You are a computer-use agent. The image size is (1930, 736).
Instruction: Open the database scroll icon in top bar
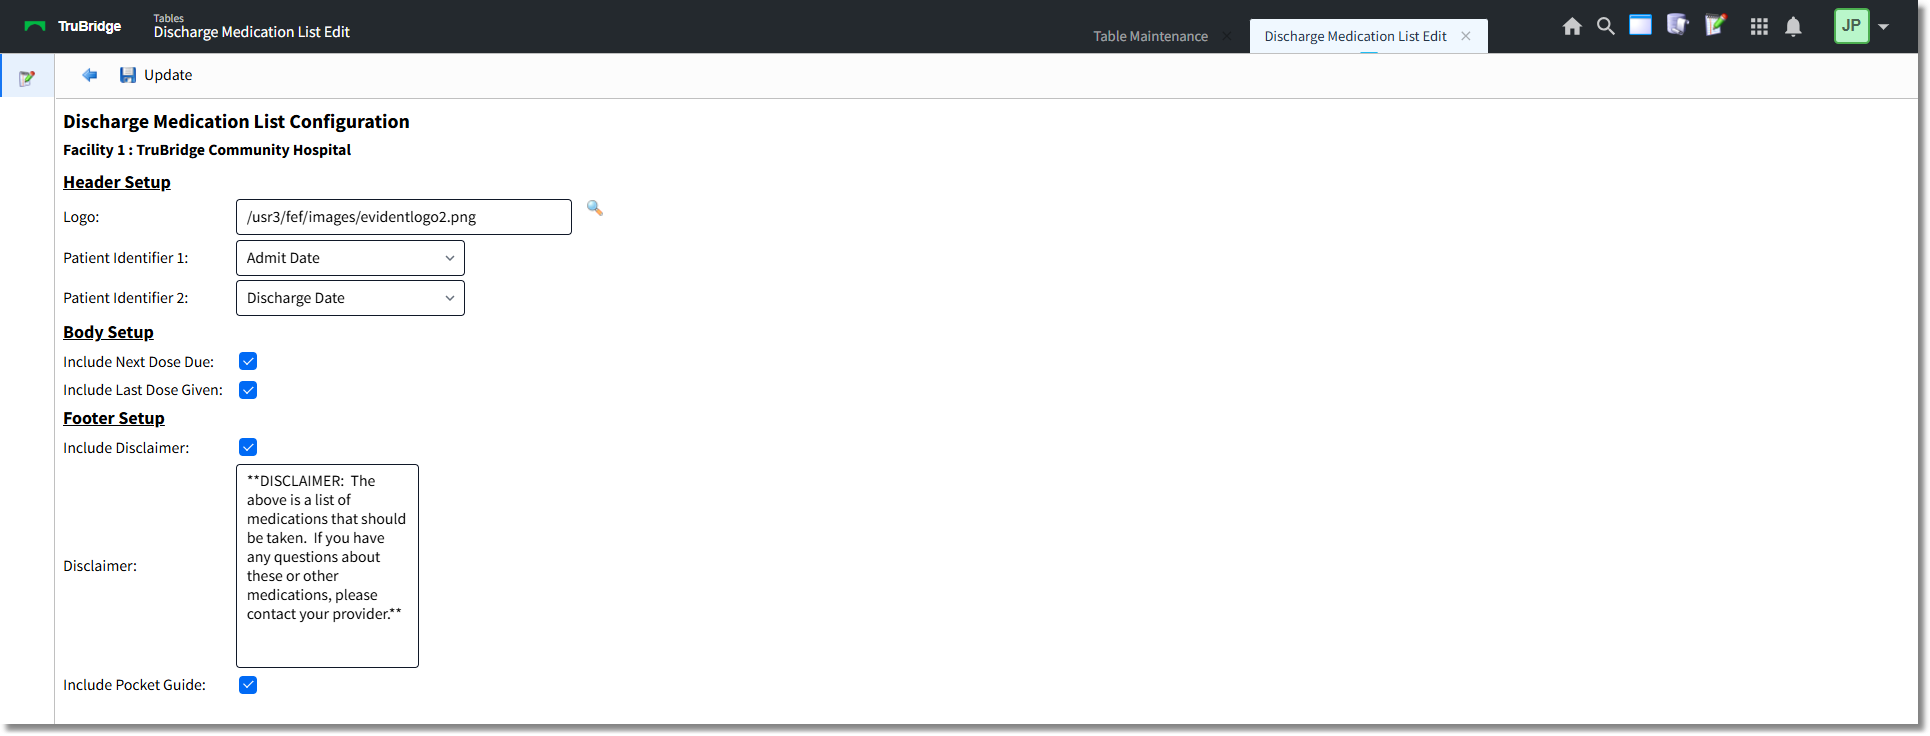1678,25
